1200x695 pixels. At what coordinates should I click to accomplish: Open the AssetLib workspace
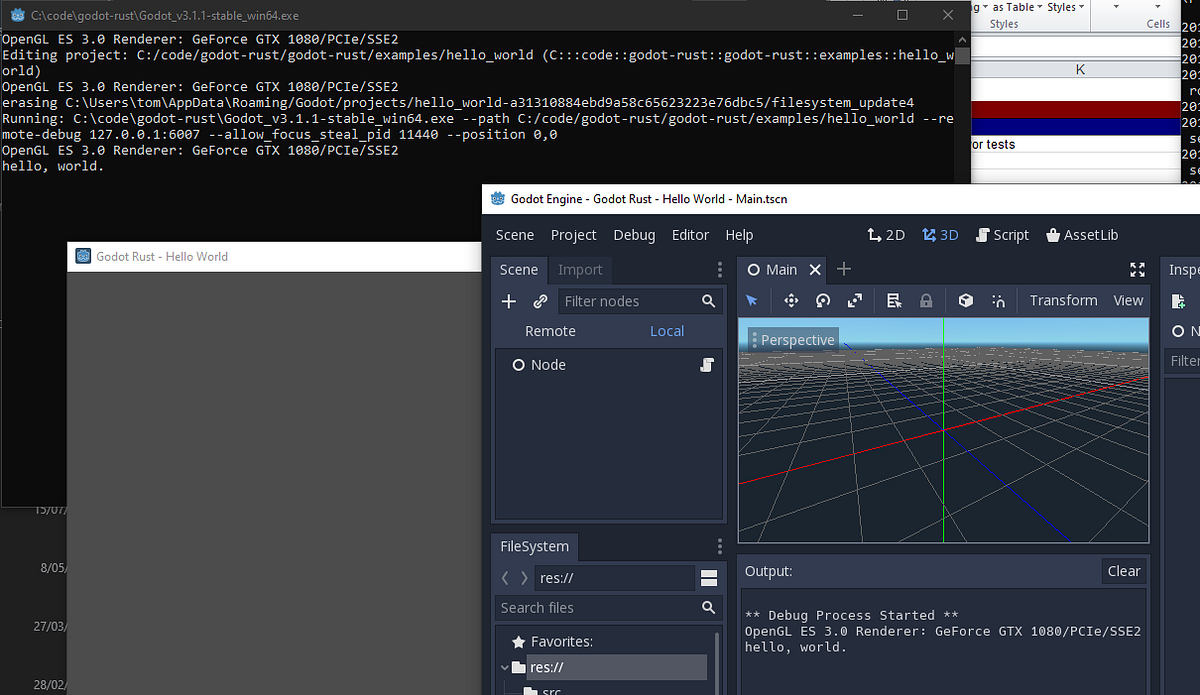1082,235
